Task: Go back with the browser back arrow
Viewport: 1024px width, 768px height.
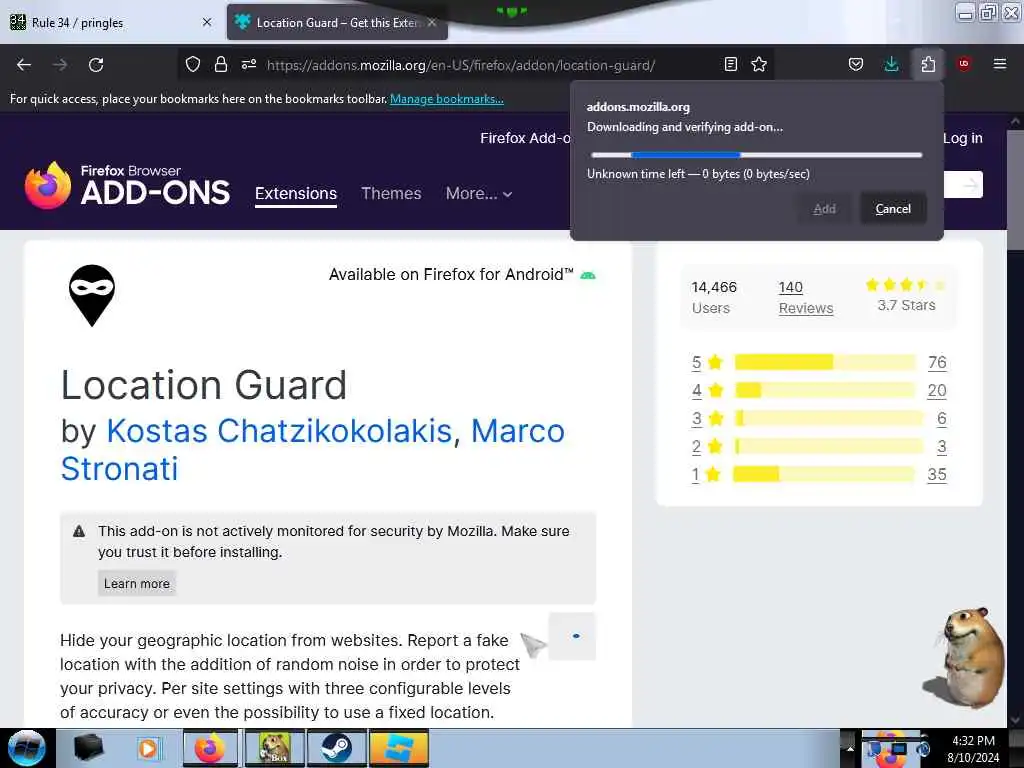Action: tap(24, 65)
